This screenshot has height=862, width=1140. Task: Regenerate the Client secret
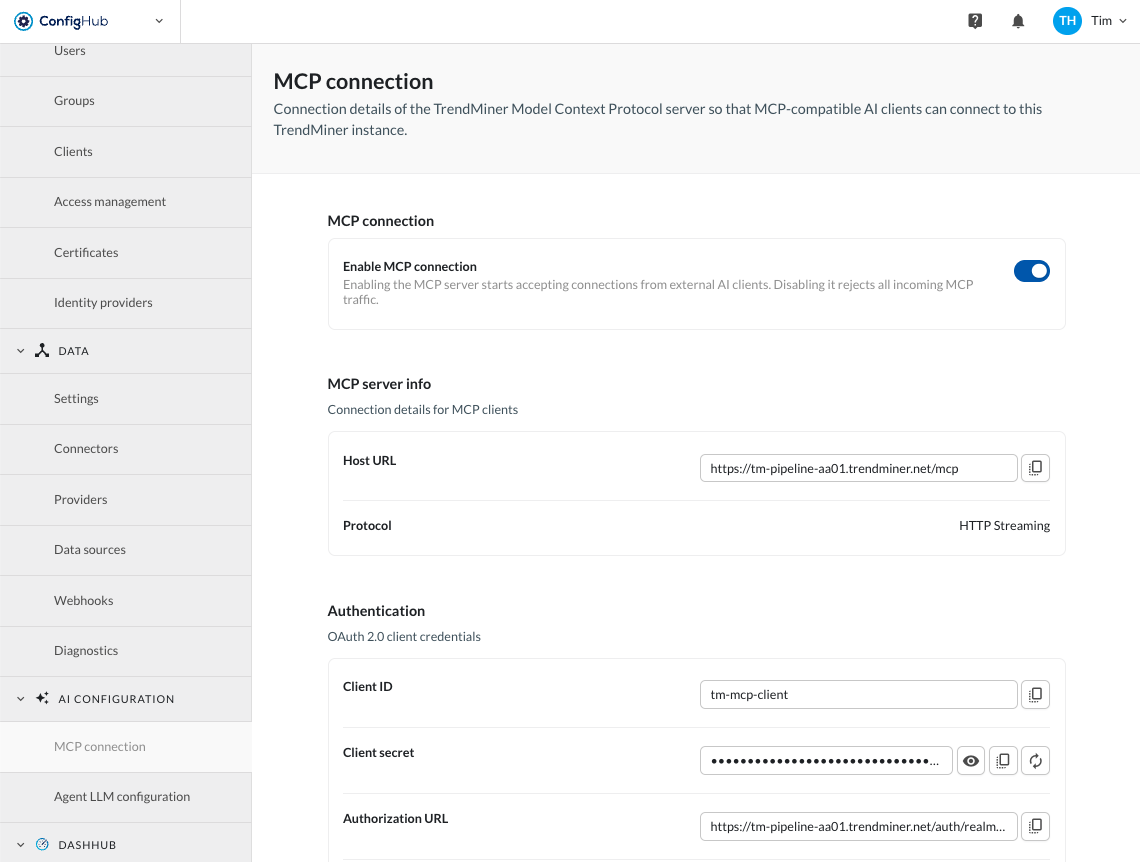(1035, 761)
